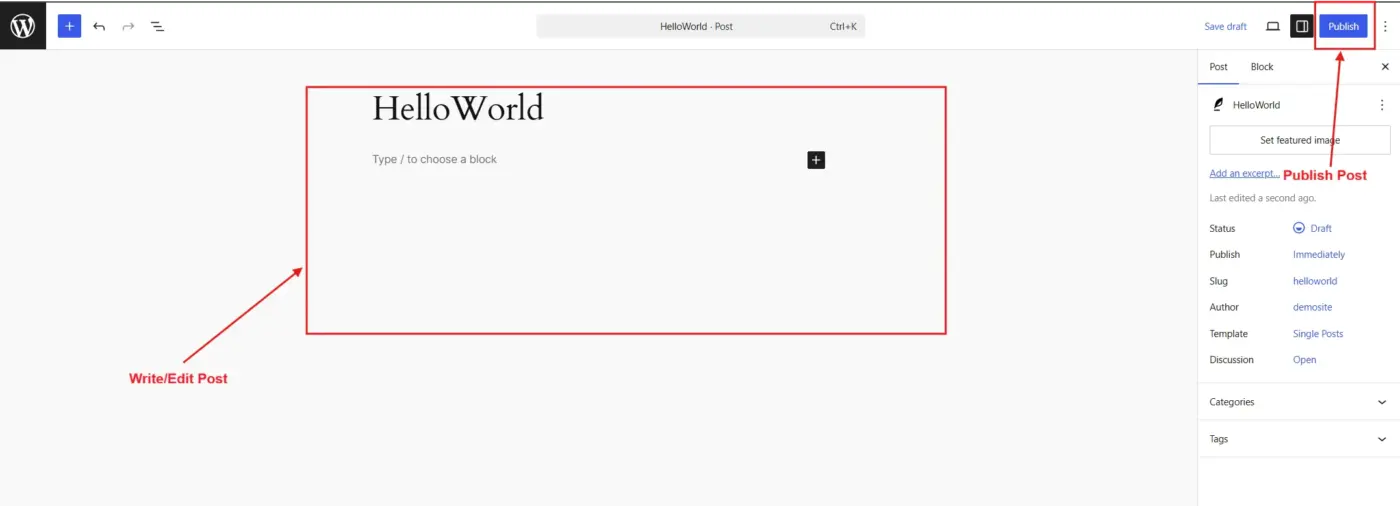Open the preview device laptop icon

click(x=1273, y=26)
